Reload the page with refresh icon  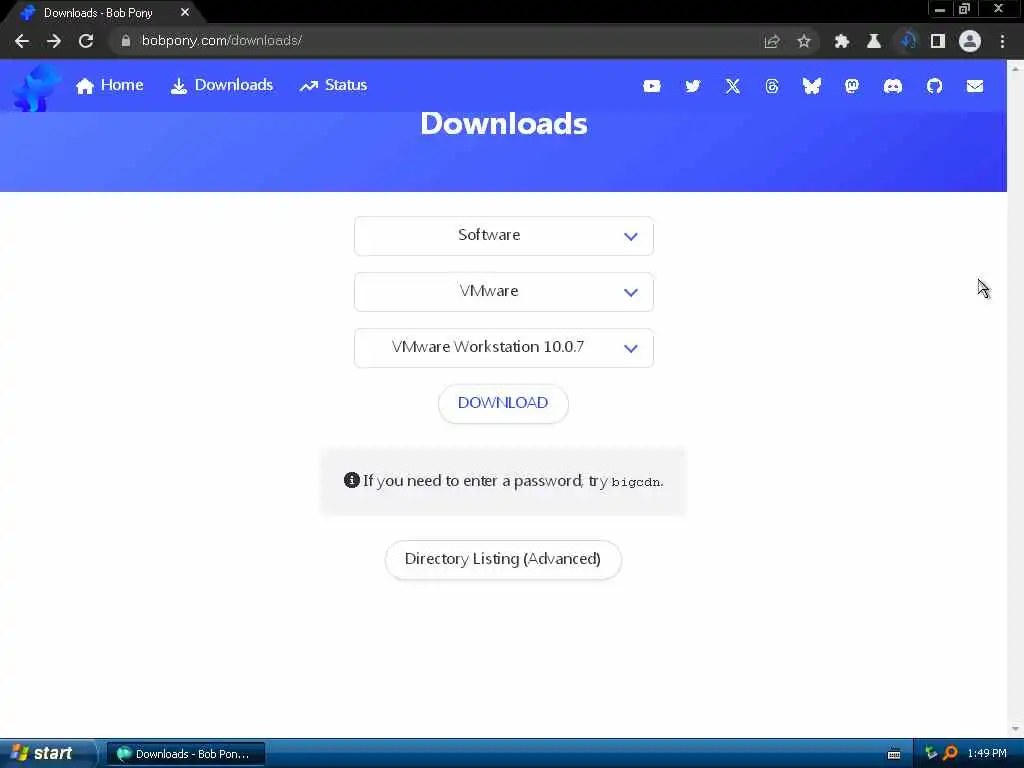click(86, 41)
